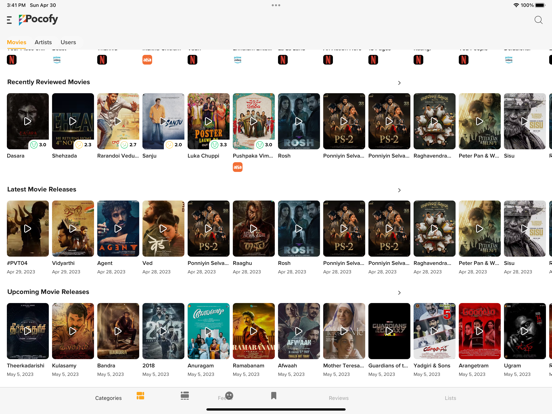Click the Aha icon below Pushpaka Vimanam
The height and width of the screenshot is (414, 552).
pyautogui.click(x=238, y=167)
